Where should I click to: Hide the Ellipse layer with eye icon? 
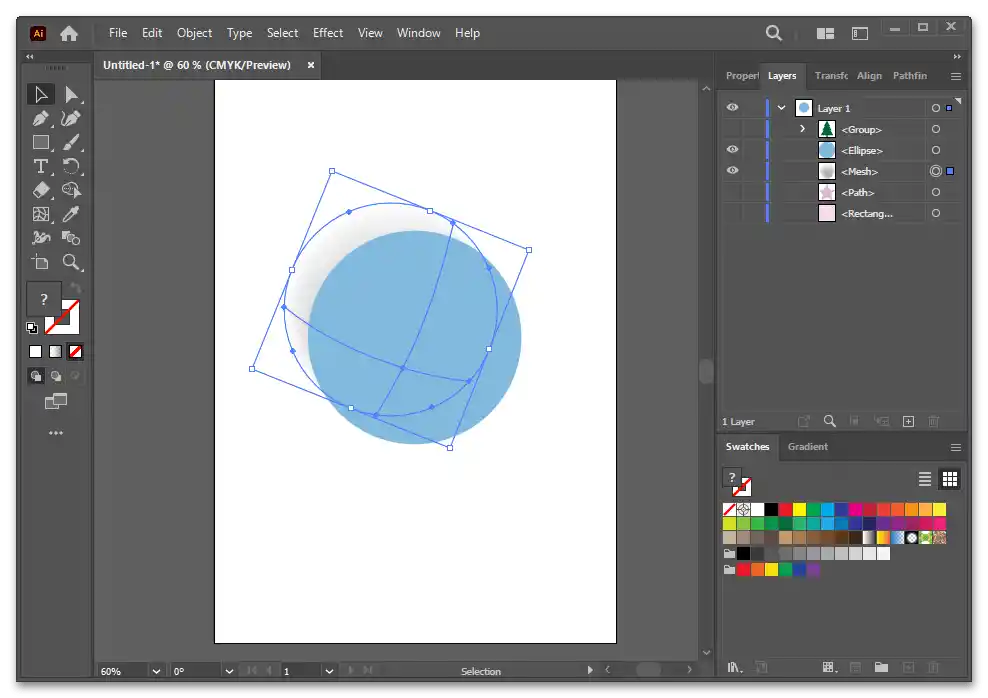point(732,150)
